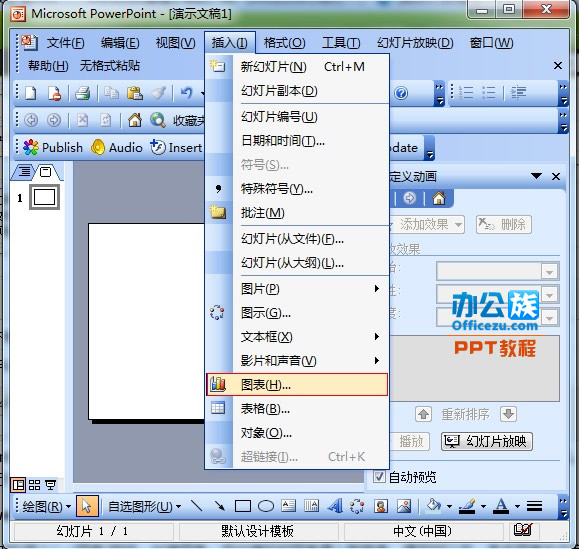Insert a horizontal text box
579x549 pixels.
point(288,506)
